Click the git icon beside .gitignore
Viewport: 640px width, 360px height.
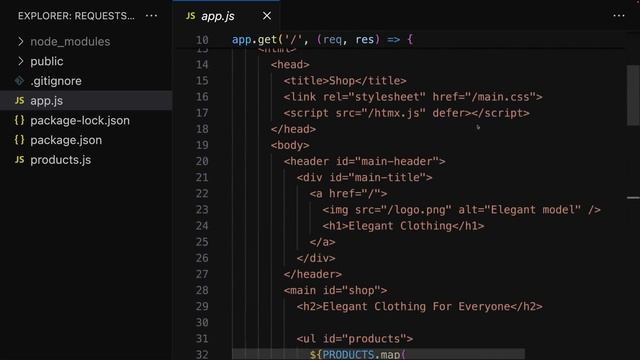click(x=20, y=81)
